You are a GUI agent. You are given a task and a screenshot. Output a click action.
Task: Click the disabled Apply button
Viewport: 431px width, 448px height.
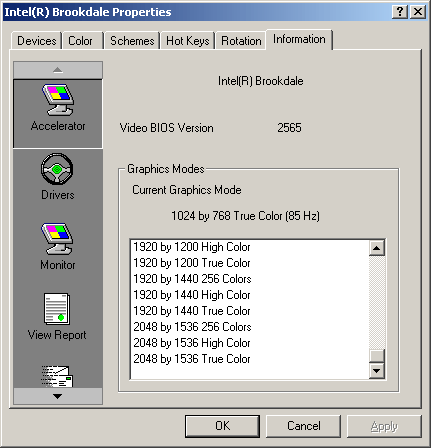tap(384, 426)
